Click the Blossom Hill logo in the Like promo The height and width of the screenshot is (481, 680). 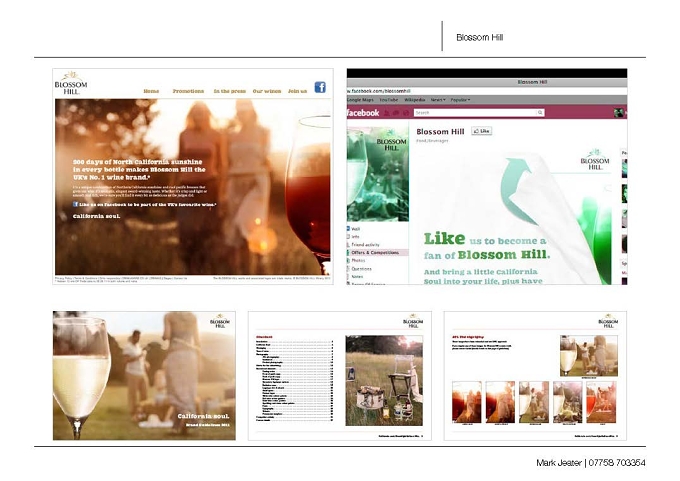(x=595, y=159)
